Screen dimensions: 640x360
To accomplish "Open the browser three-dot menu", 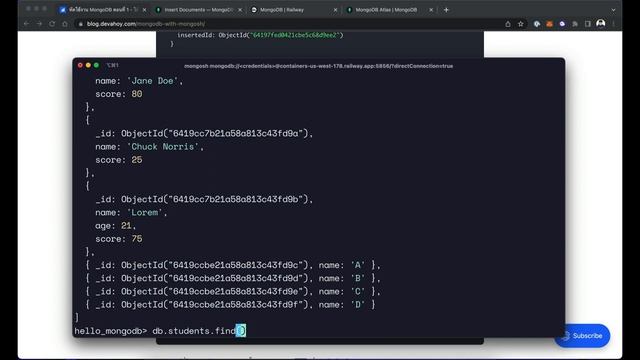I will point(613,24).
